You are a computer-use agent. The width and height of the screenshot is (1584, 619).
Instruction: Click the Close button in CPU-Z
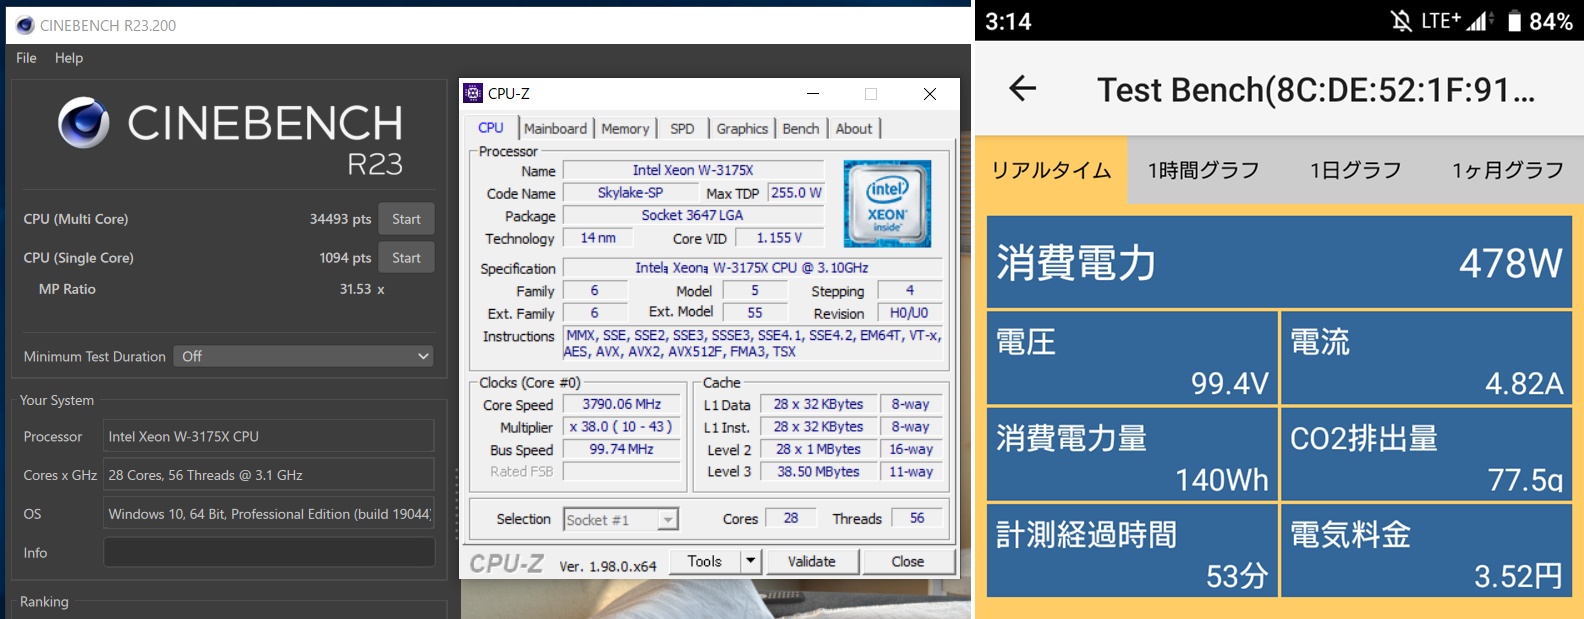point(908,561)
